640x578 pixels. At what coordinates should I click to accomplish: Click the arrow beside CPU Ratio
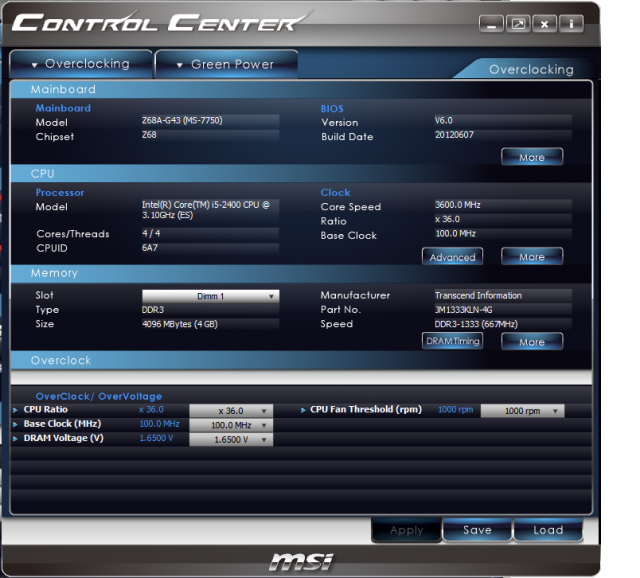pos(16,410)
